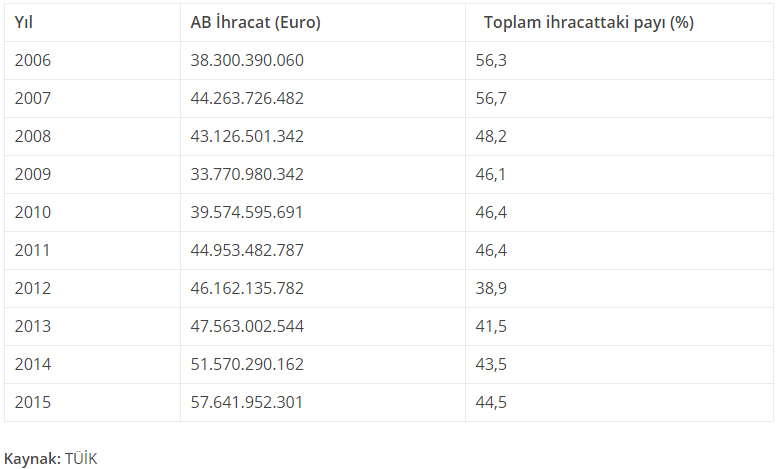Image resolution: width=776 pixels, height=469 pixels.
Task: Click the export value 46.162.135.782
Action: pyautogui.click(x=247, y=288)
